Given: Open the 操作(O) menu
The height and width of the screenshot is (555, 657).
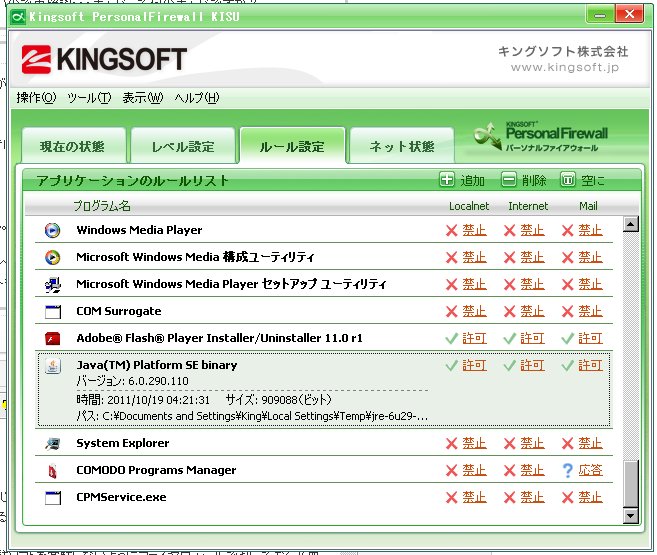Looking at the screenshot, I should click(36, 98).
